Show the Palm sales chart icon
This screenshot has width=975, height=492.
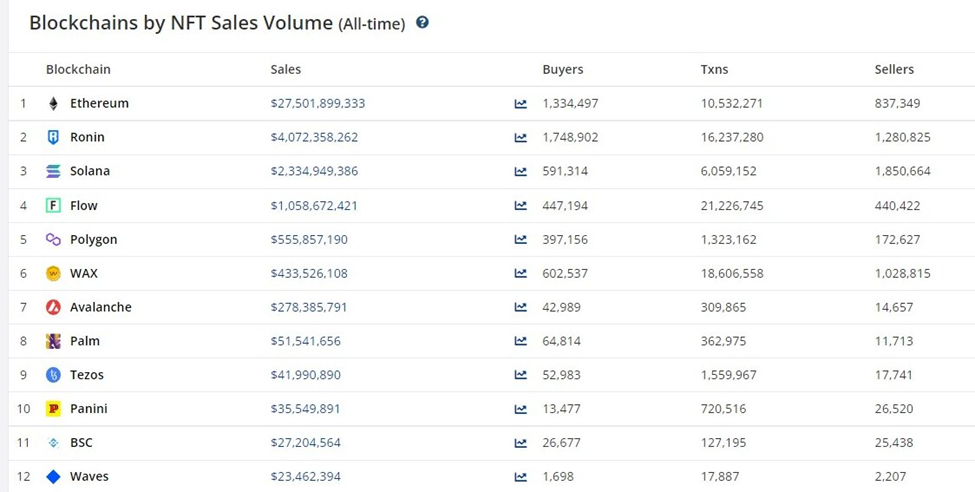point(521,341)
